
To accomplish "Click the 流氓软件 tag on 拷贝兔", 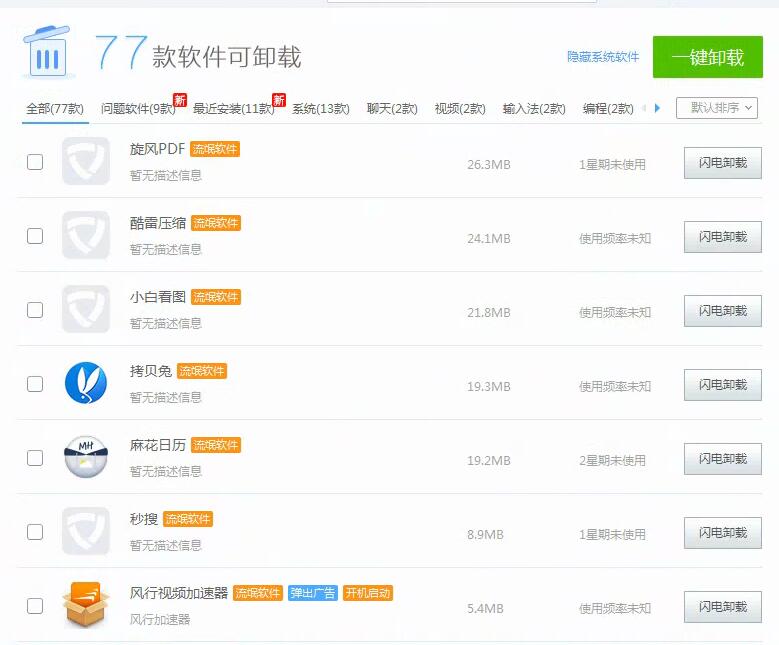I will coord(202,371).
